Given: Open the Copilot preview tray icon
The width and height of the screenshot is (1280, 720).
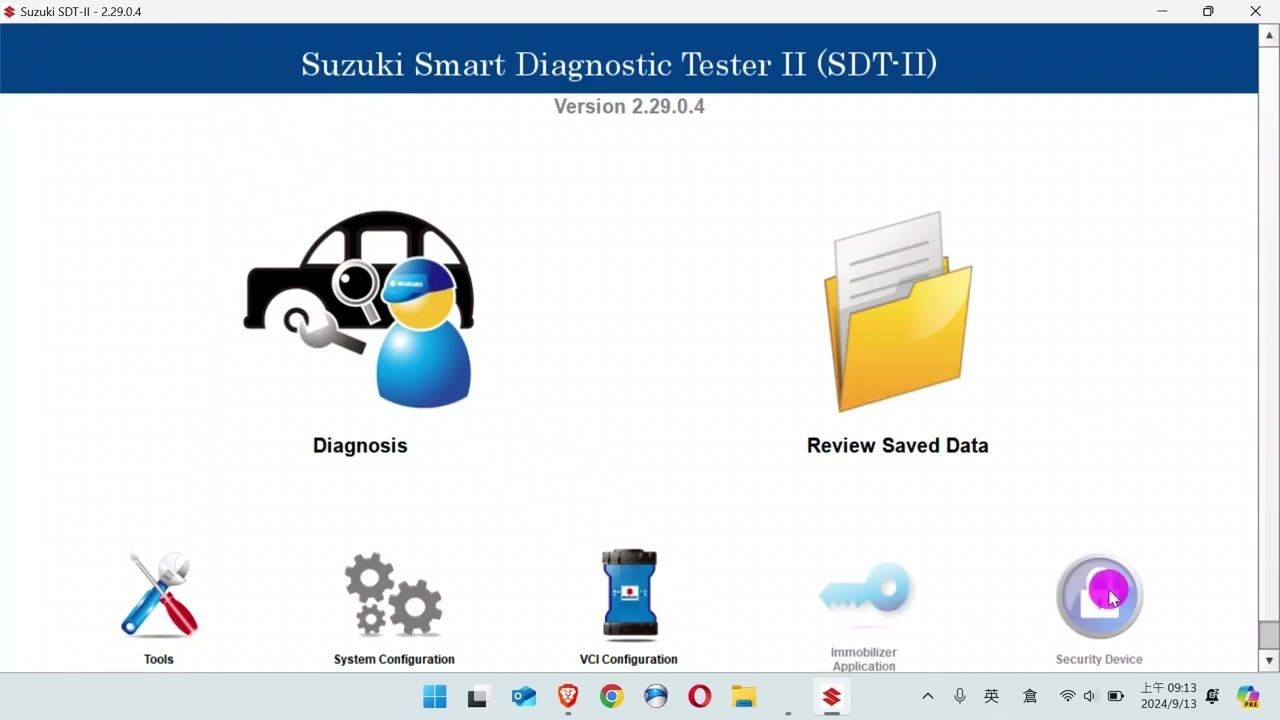Looking at the screenshot, I should tap(1248, 697).
